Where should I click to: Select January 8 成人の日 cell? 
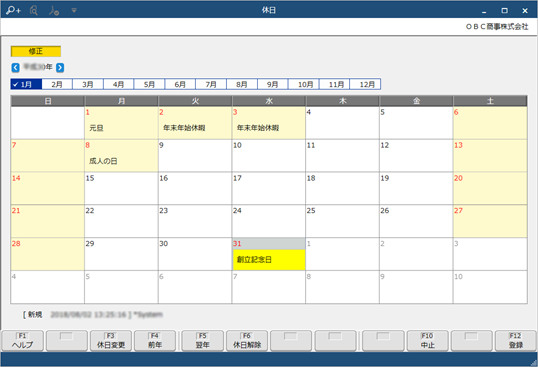(x=121, y=156)
